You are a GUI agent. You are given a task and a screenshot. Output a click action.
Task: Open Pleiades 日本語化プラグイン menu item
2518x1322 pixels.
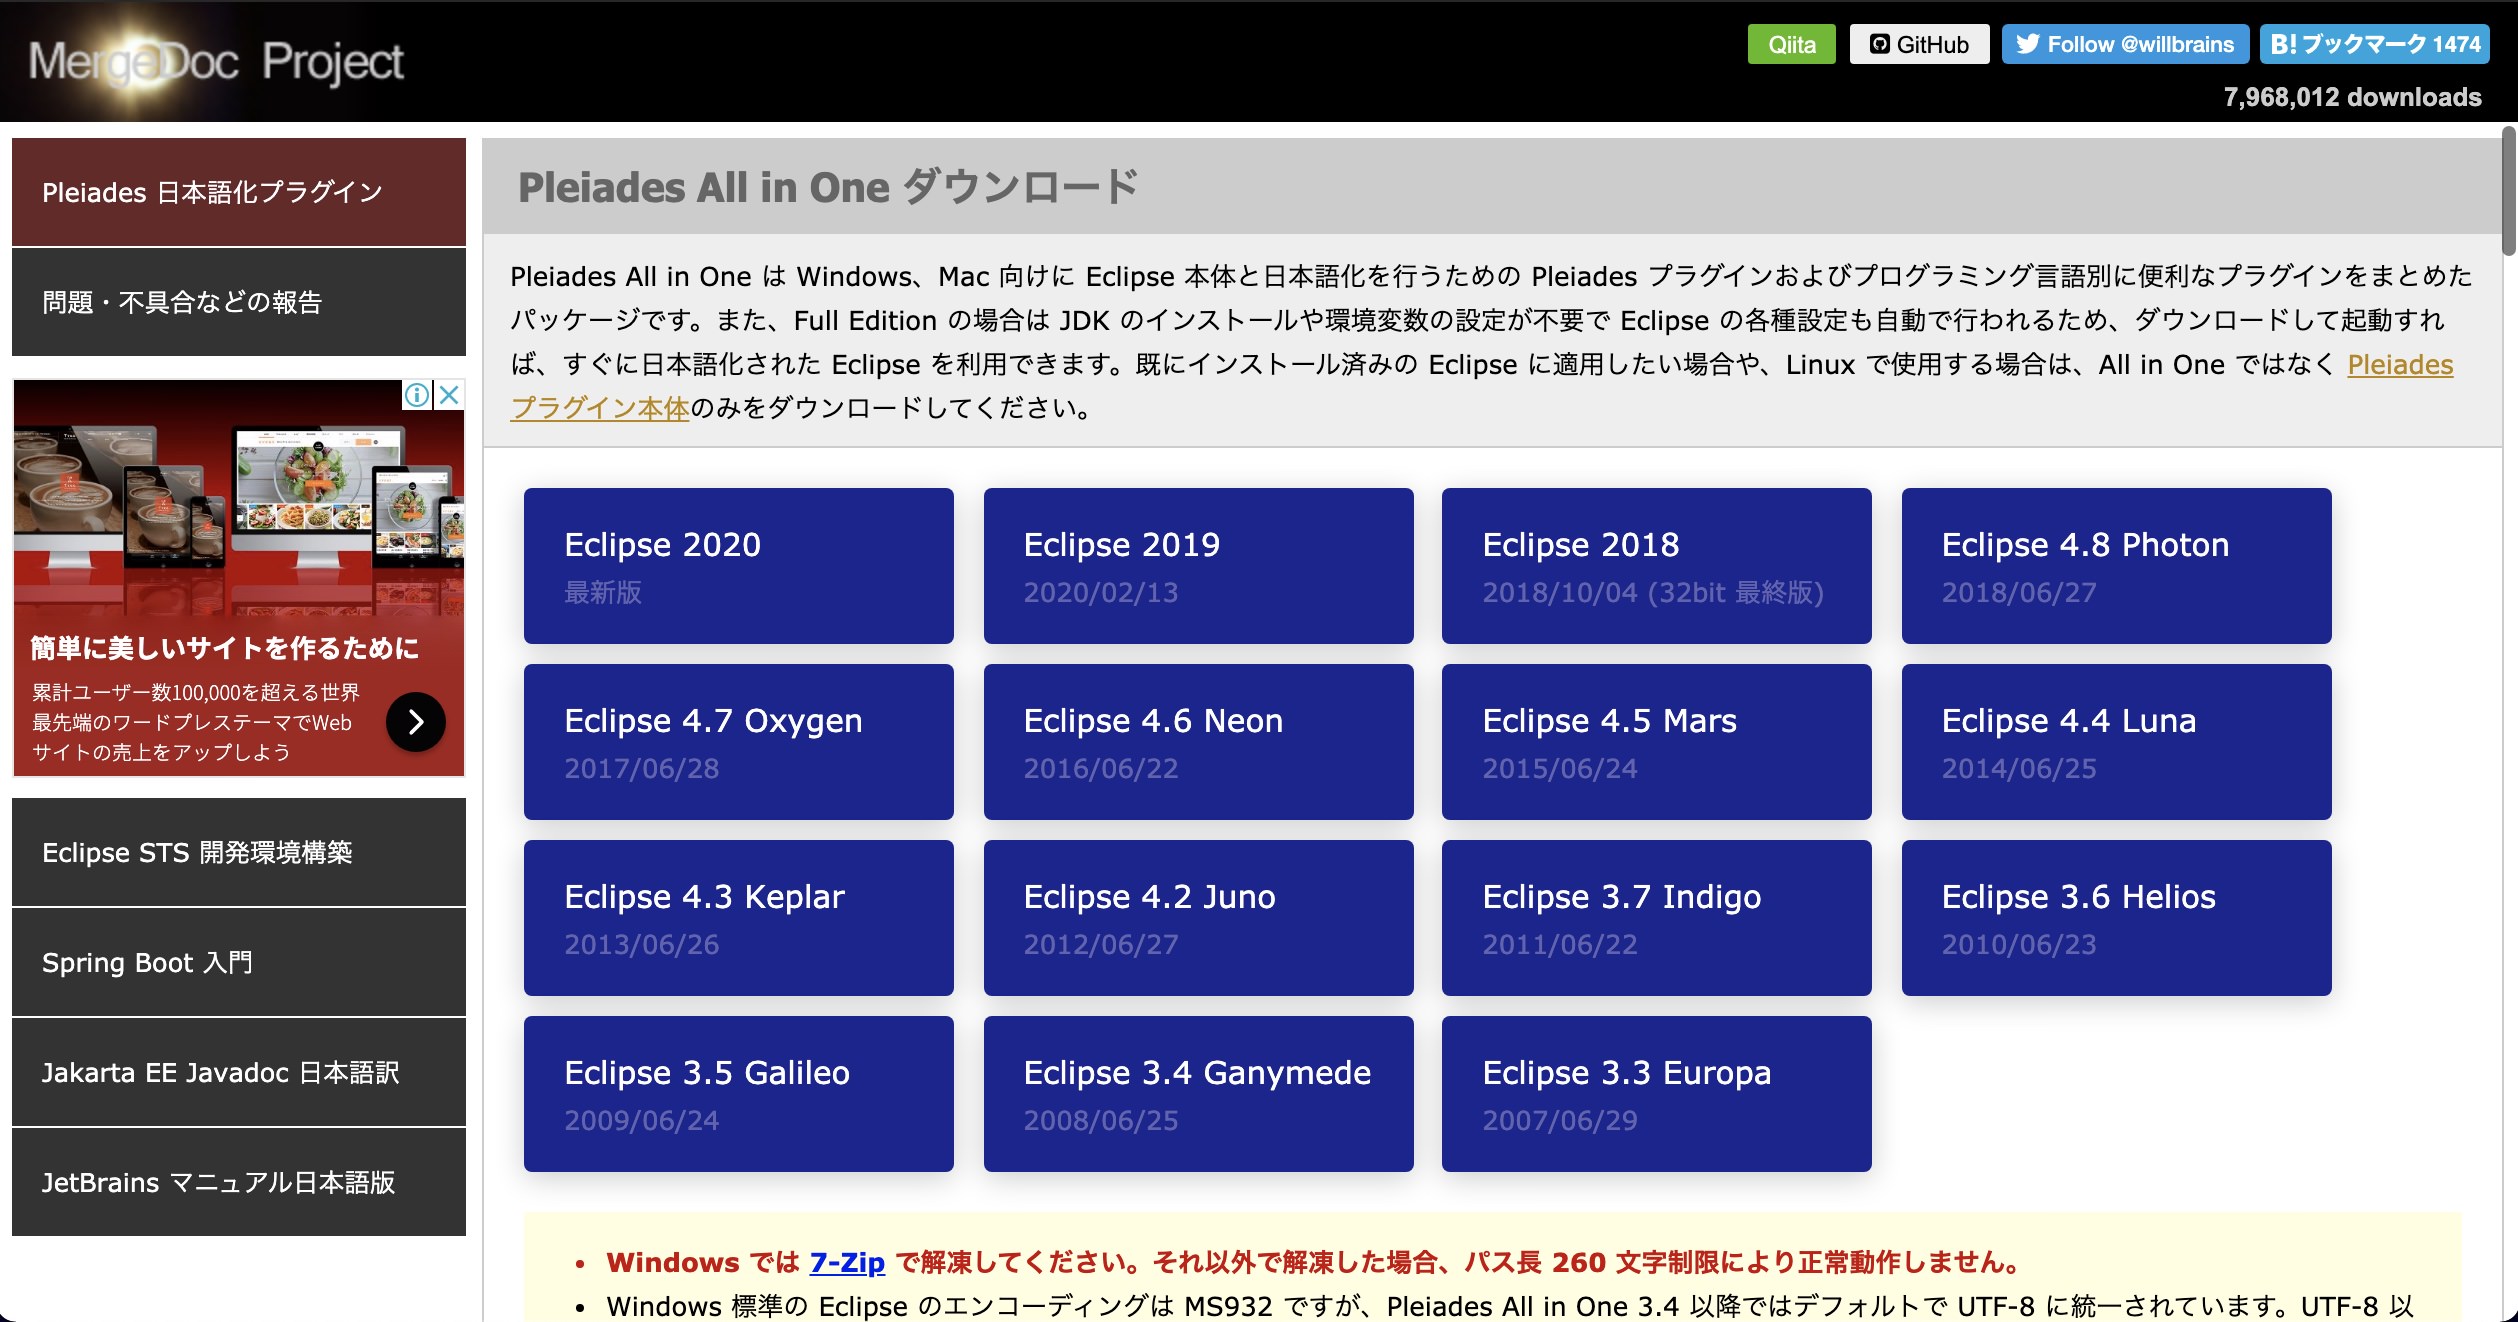click(239, 192)
